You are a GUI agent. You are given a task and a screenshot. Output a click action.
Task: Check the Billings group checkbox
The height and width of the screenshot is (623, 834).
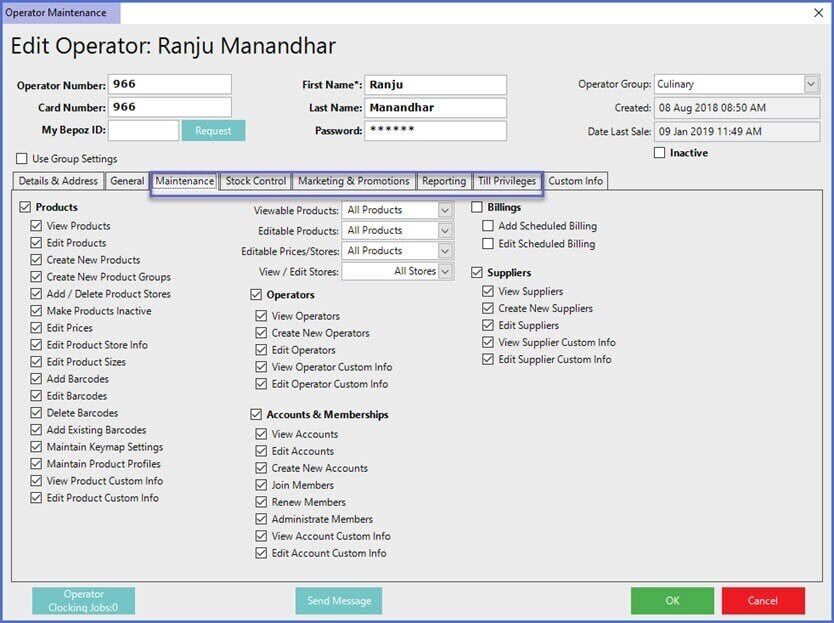click(x=478, y=207)
